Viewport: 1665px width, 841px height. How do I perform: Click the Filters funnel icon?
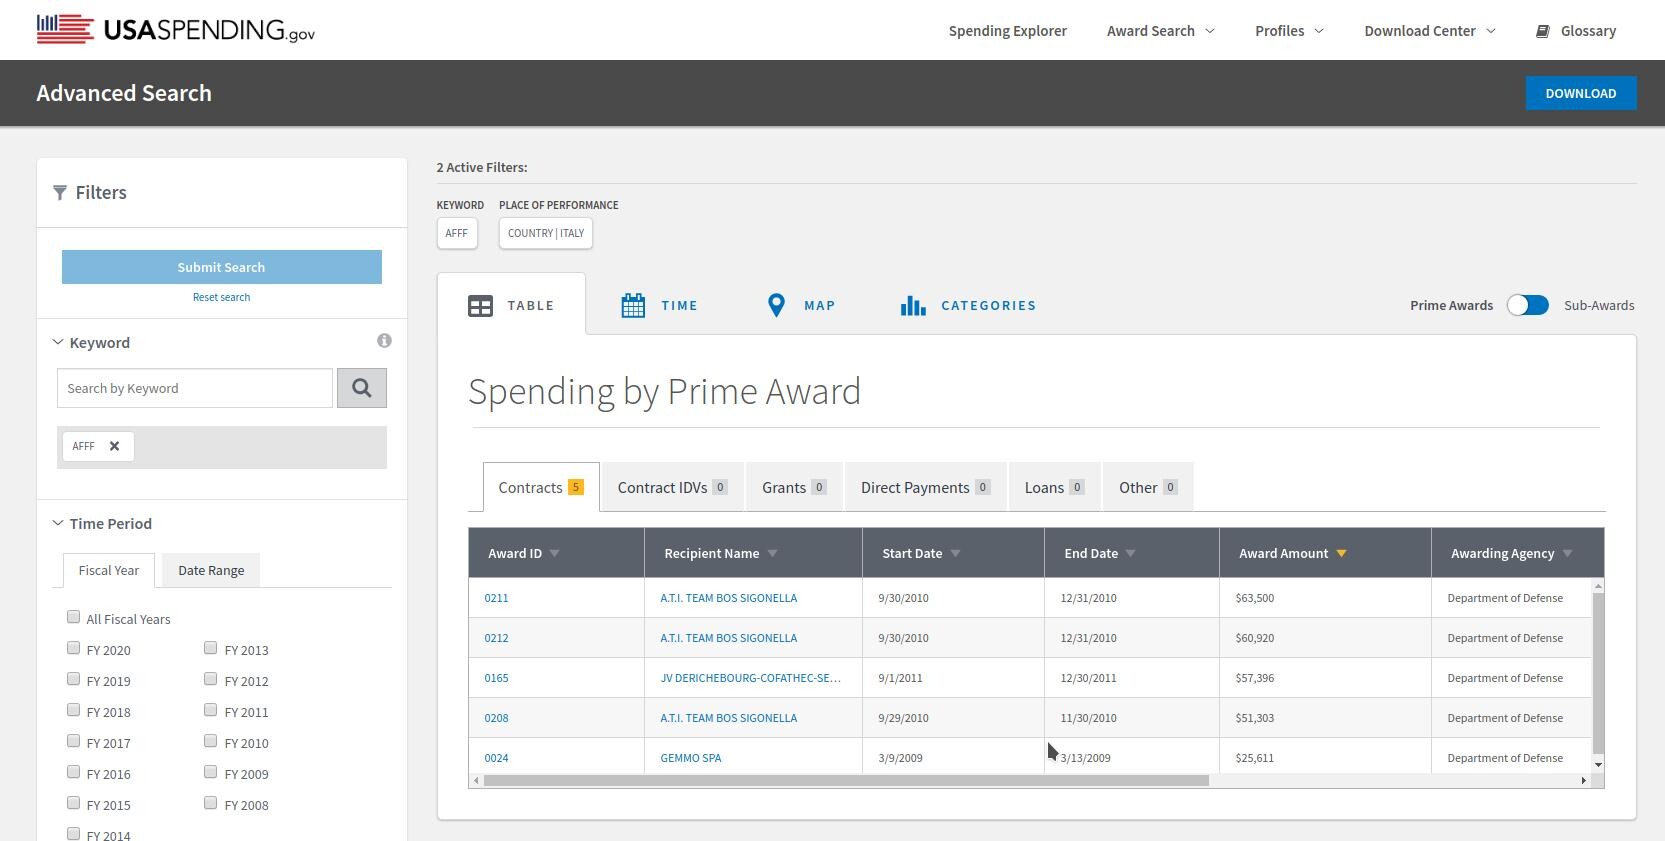60,192
